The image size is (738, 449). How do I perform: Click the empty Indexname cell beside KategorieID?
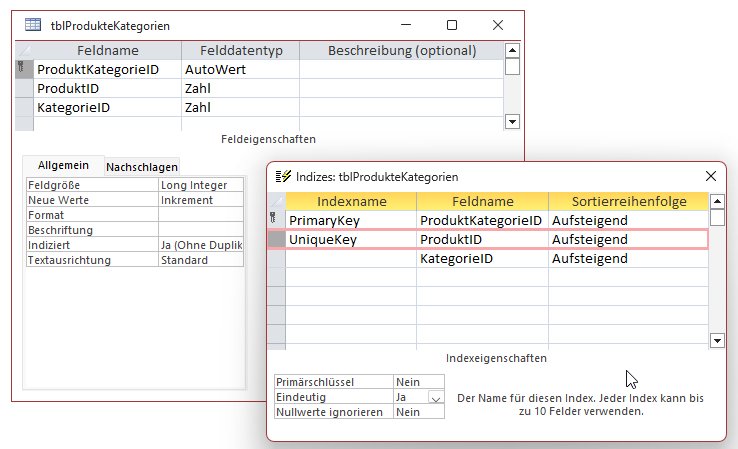click(x=351, y=258)
